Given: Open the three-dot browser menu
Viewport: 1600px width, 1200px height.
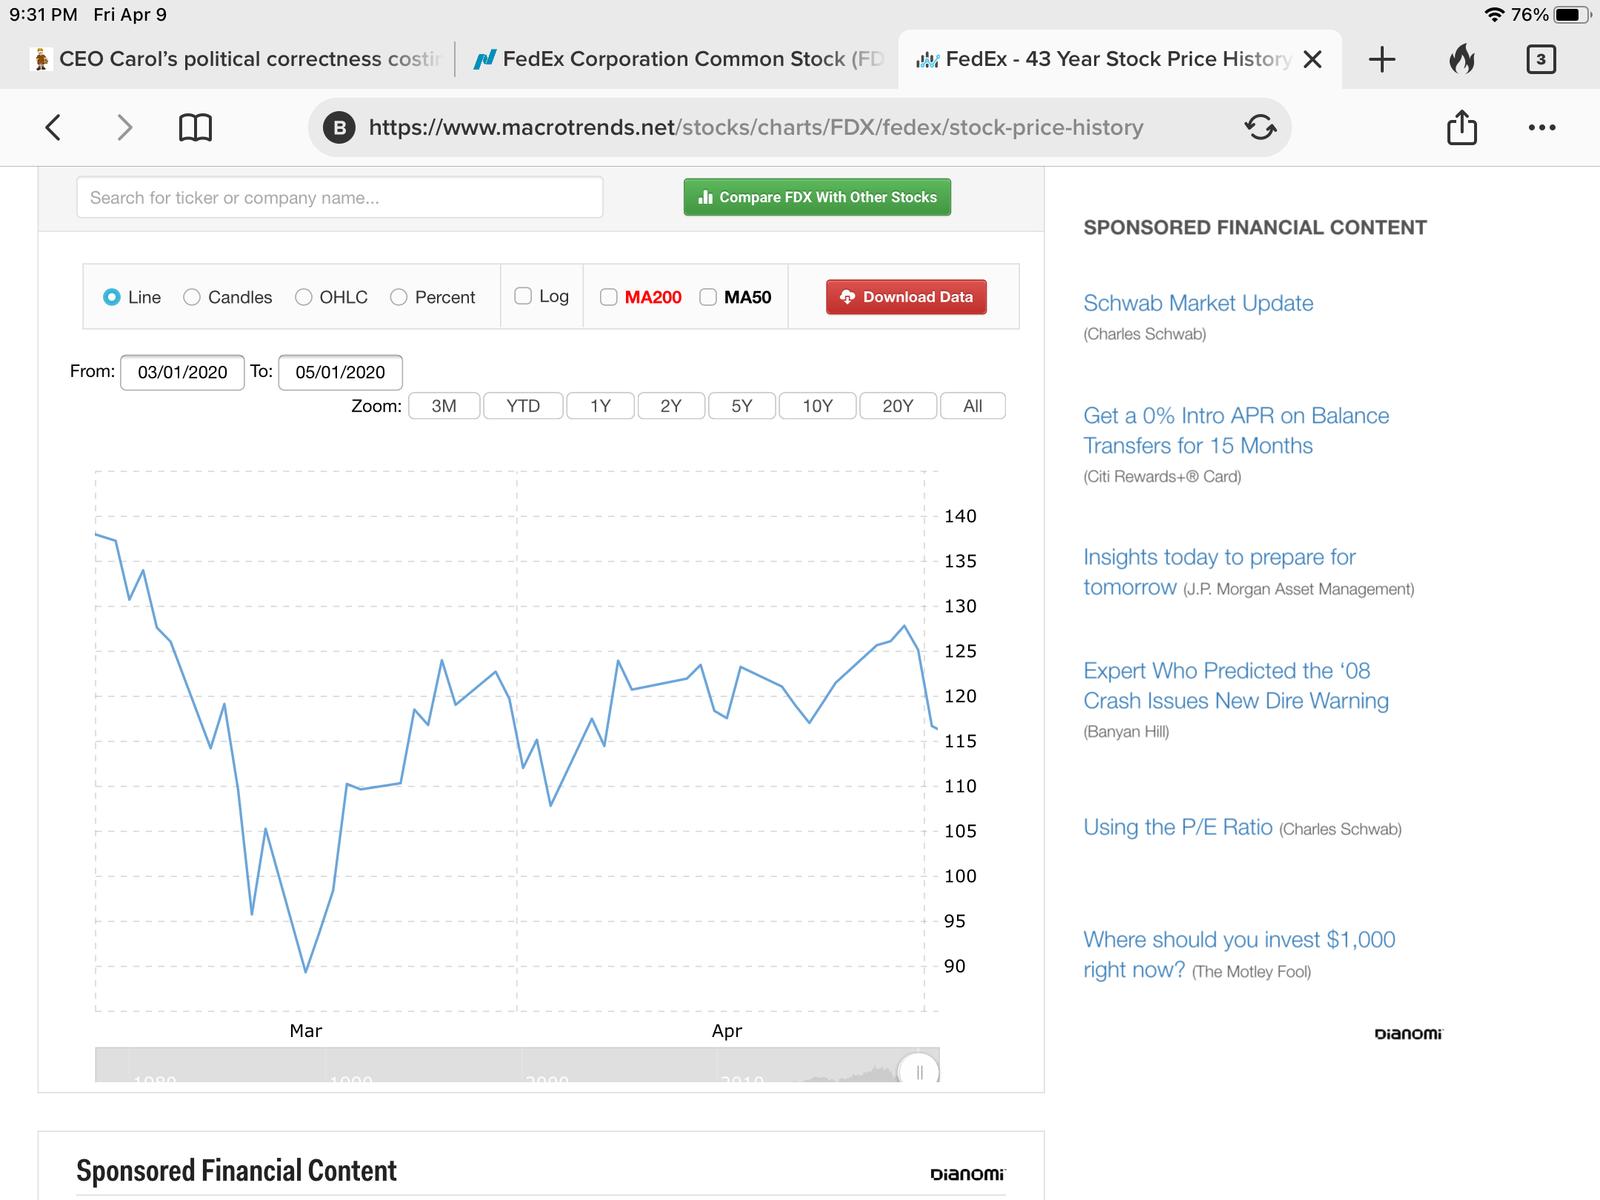Looking at the screenshot, I should (1541, 127).
